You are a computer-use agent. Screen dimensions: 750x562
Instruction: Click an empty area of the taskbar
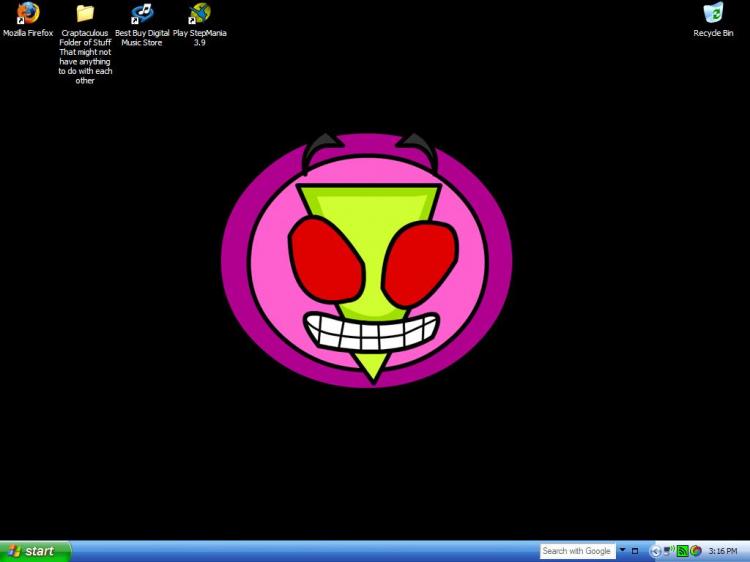coord(300,551)
